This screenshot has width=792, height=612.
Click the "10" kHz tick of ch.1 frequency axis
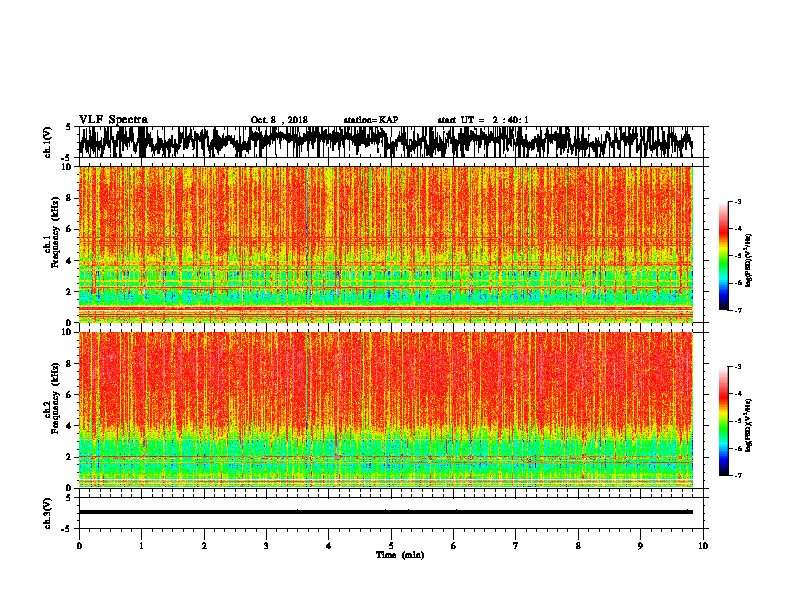click(x=67, y=167)
